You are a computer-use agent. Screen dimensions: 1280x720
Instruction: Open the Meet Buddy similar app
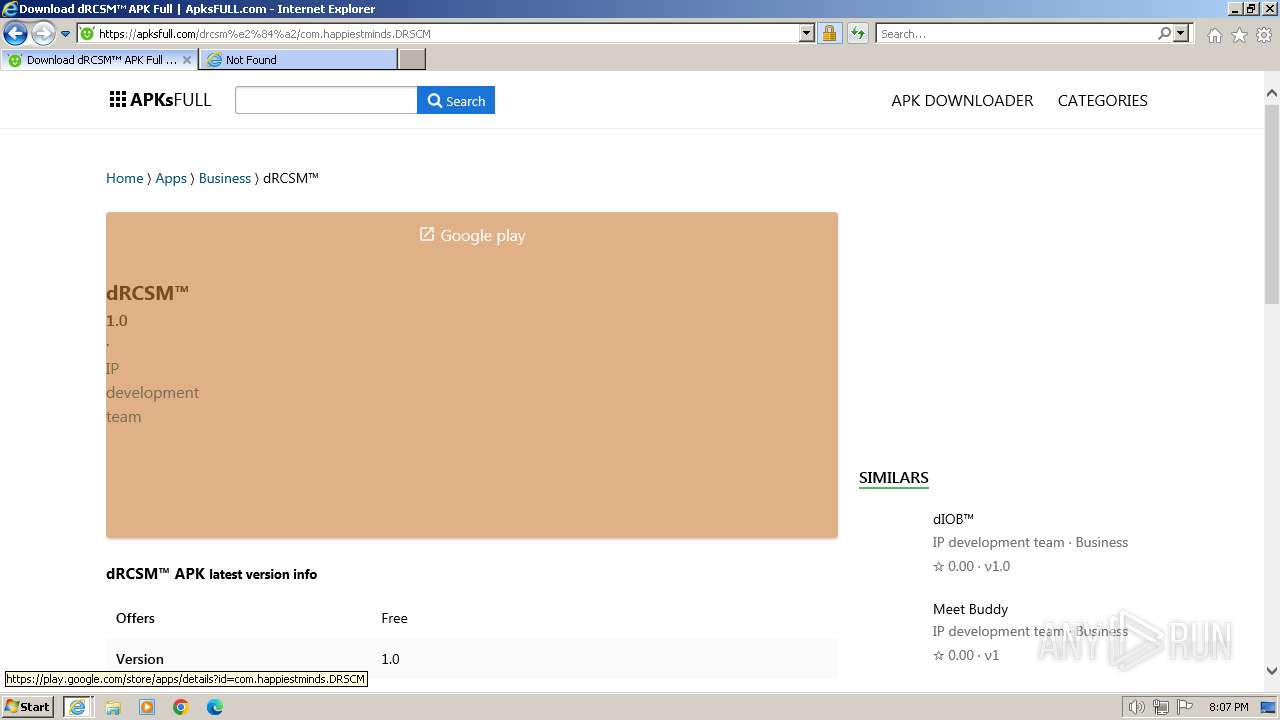970,609
